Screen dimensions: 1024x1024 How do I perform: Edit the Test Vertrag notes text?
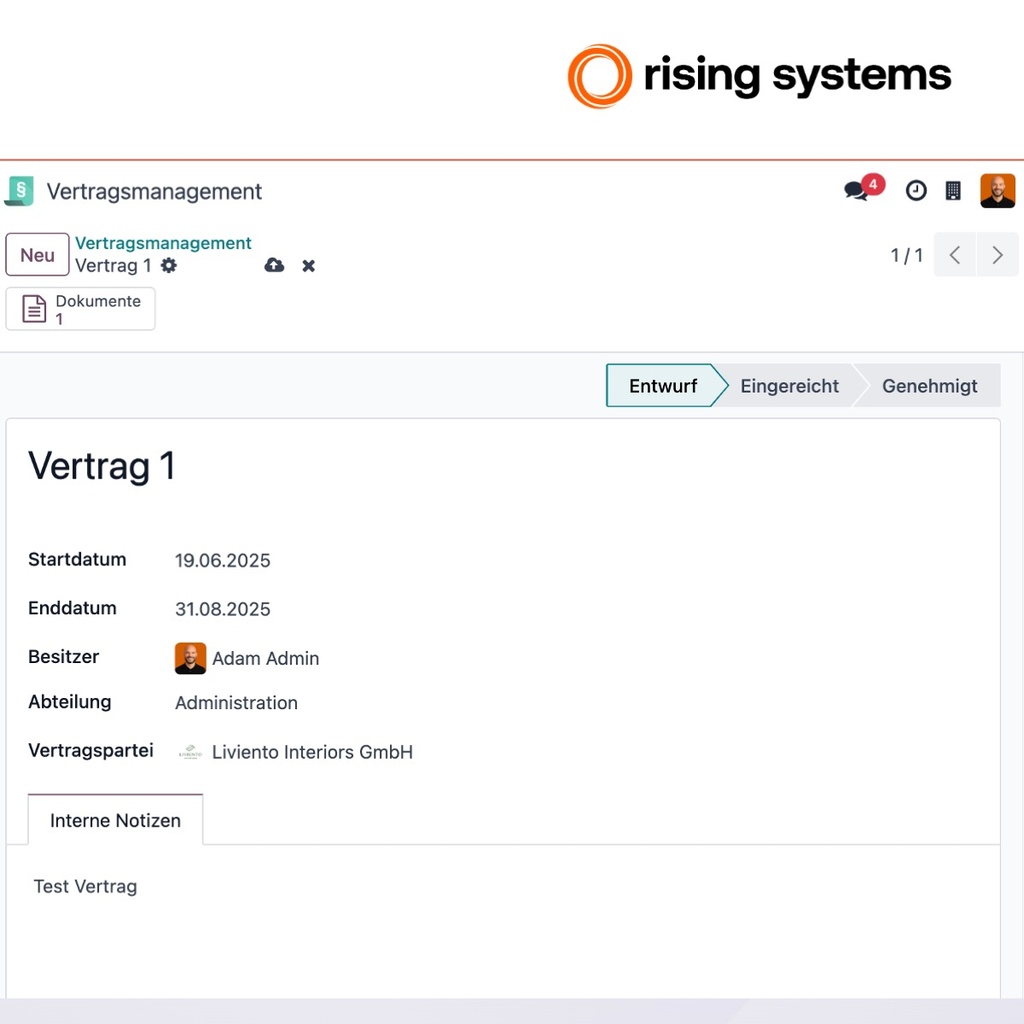click(x=86, y=886)
